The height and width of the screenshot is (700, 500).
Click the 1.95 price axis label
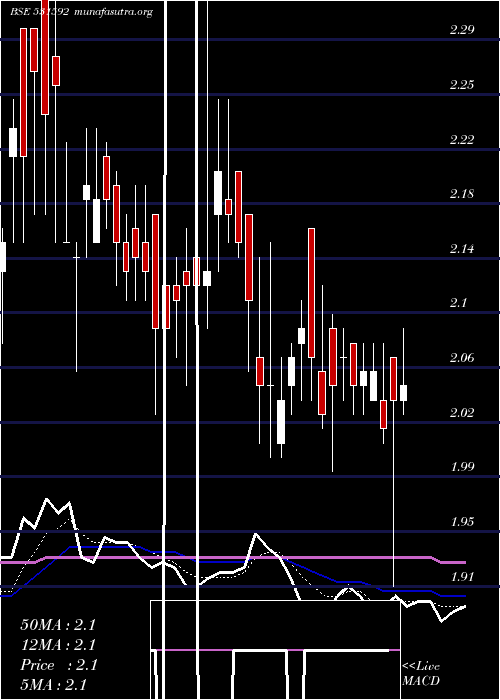click(462, 522)
